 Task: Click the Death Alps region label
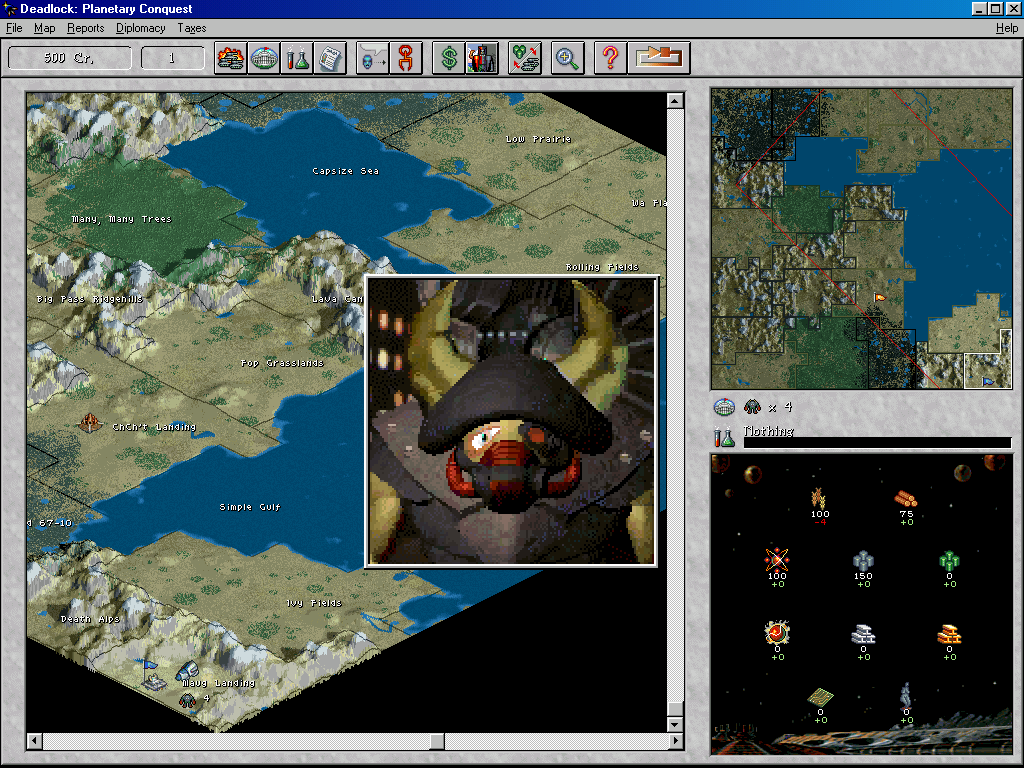click(90, 619)
